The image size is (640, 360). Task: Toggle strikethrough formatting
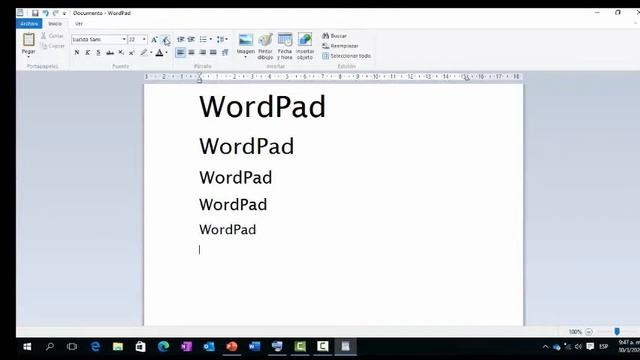110,52
